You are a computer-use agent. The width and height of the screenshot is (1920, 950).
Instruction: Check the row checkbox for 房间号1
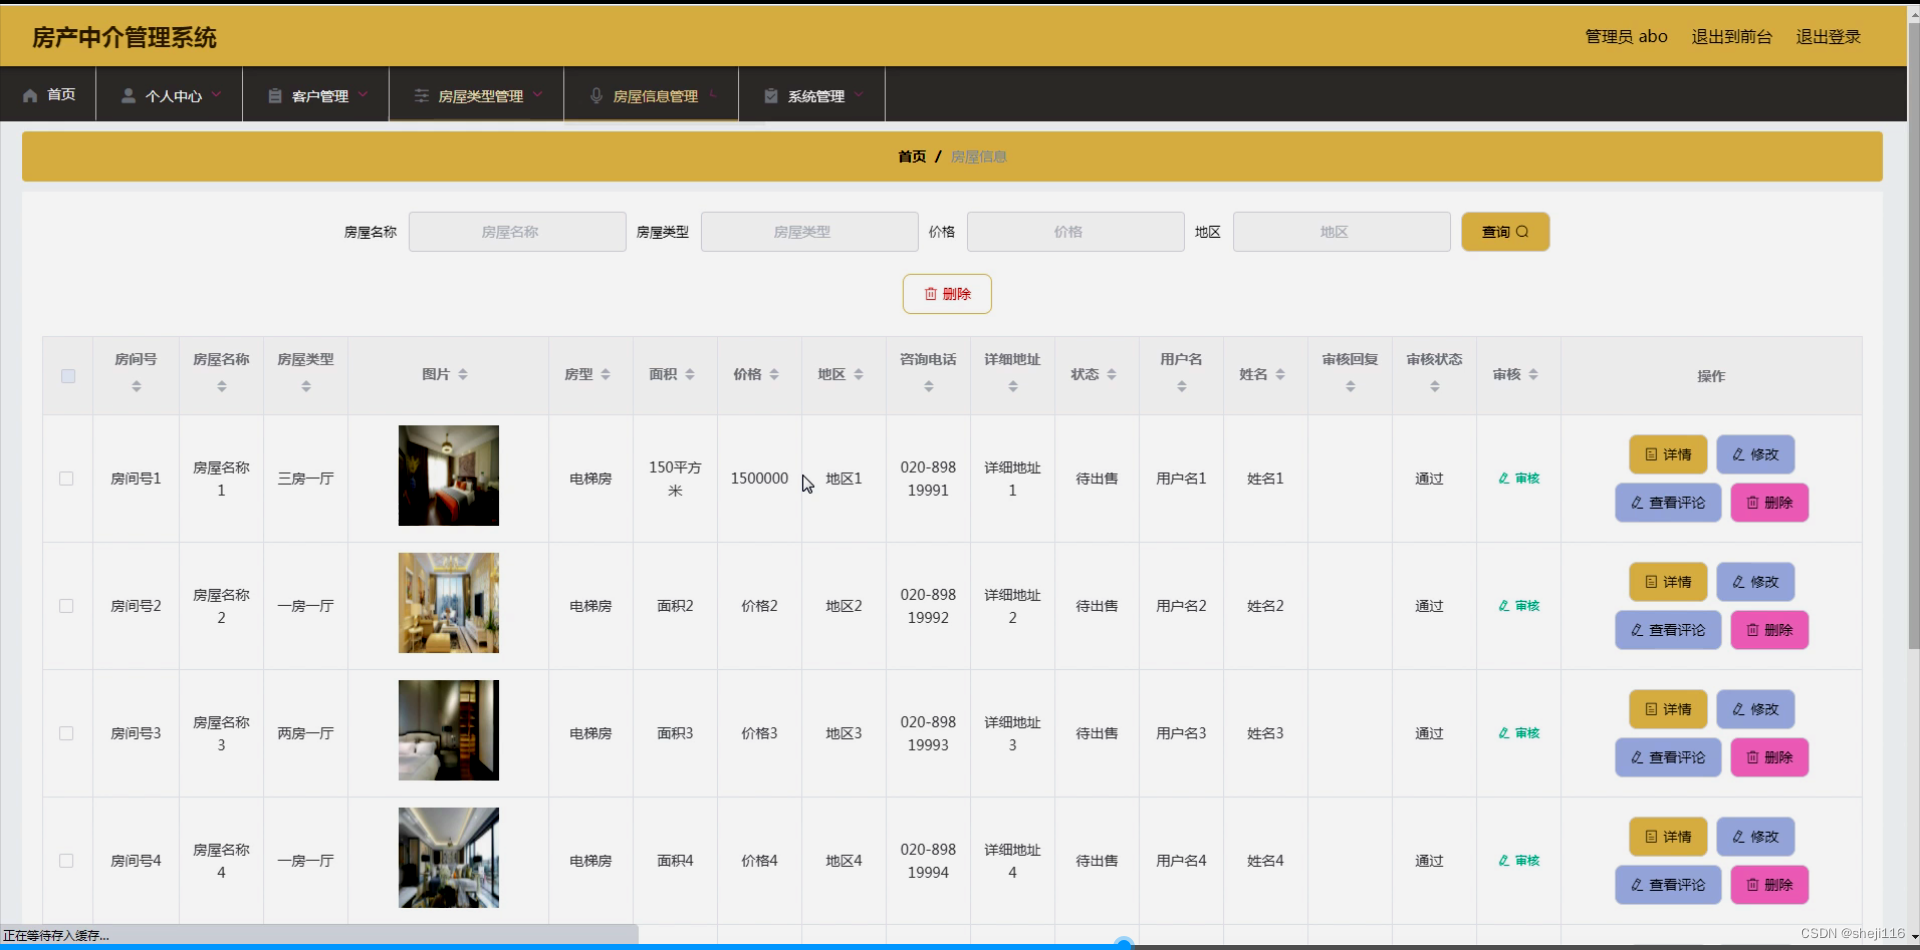(66, 478)
